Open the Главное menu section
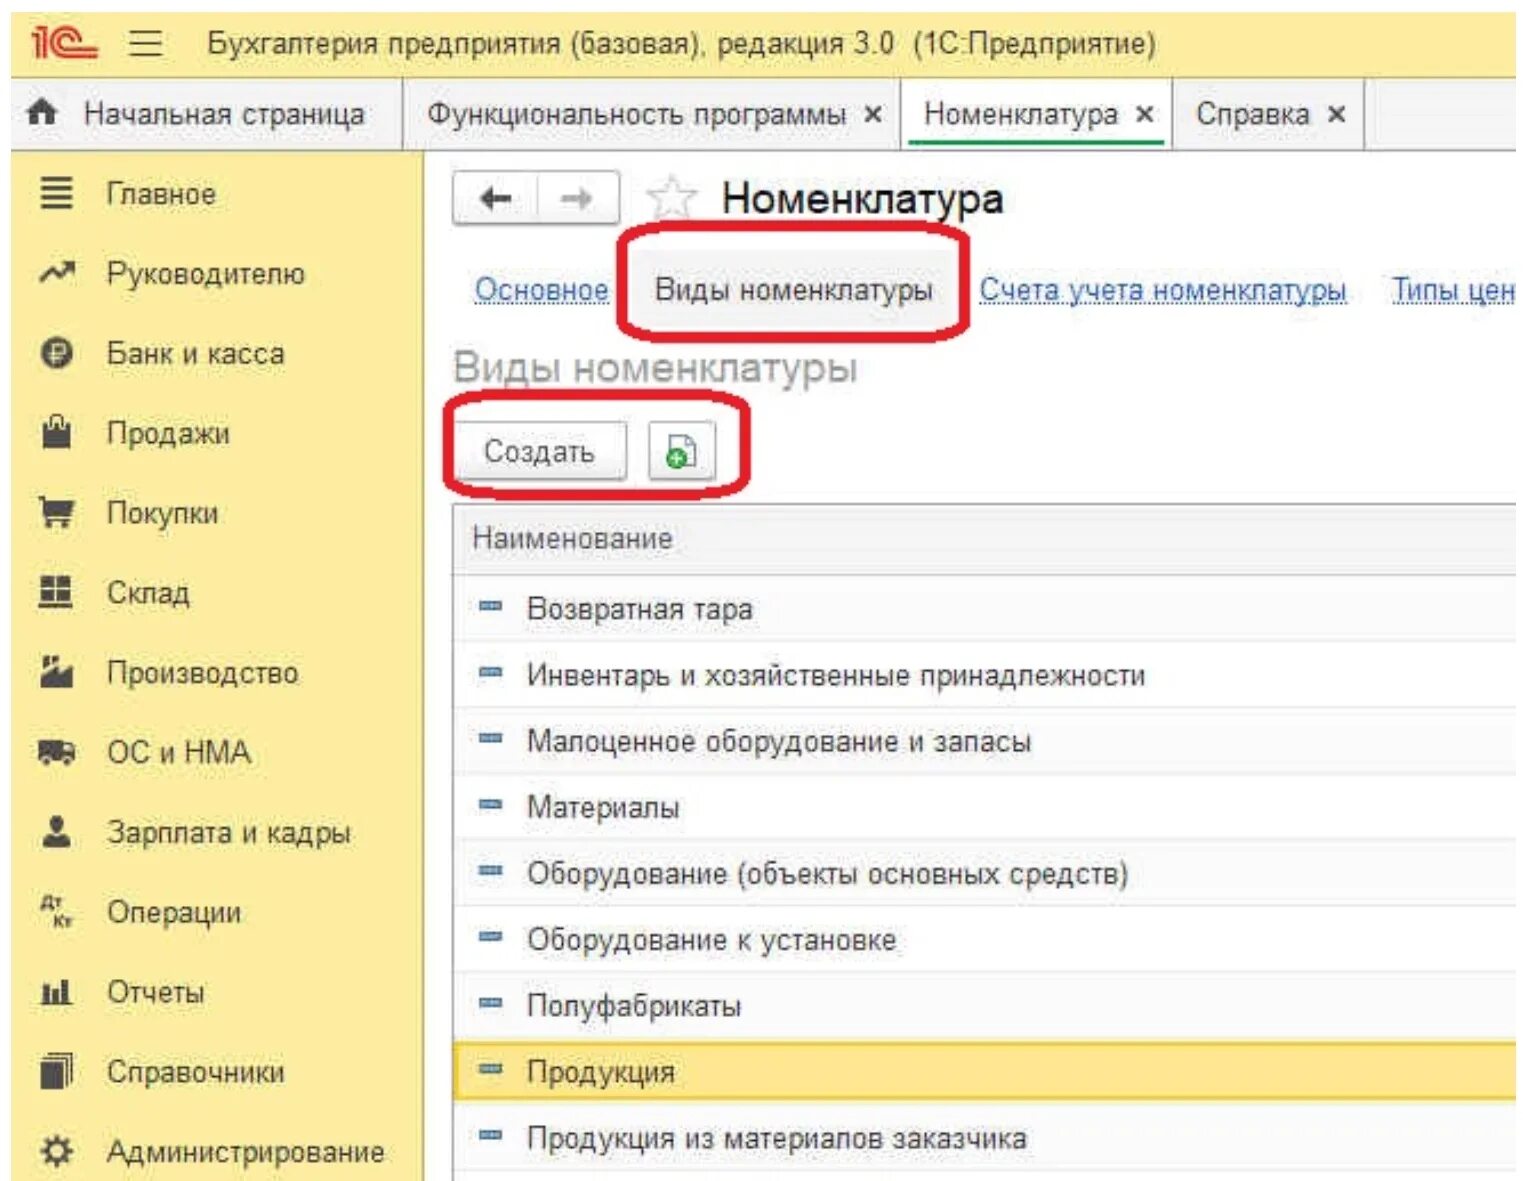 click(161, 194)
